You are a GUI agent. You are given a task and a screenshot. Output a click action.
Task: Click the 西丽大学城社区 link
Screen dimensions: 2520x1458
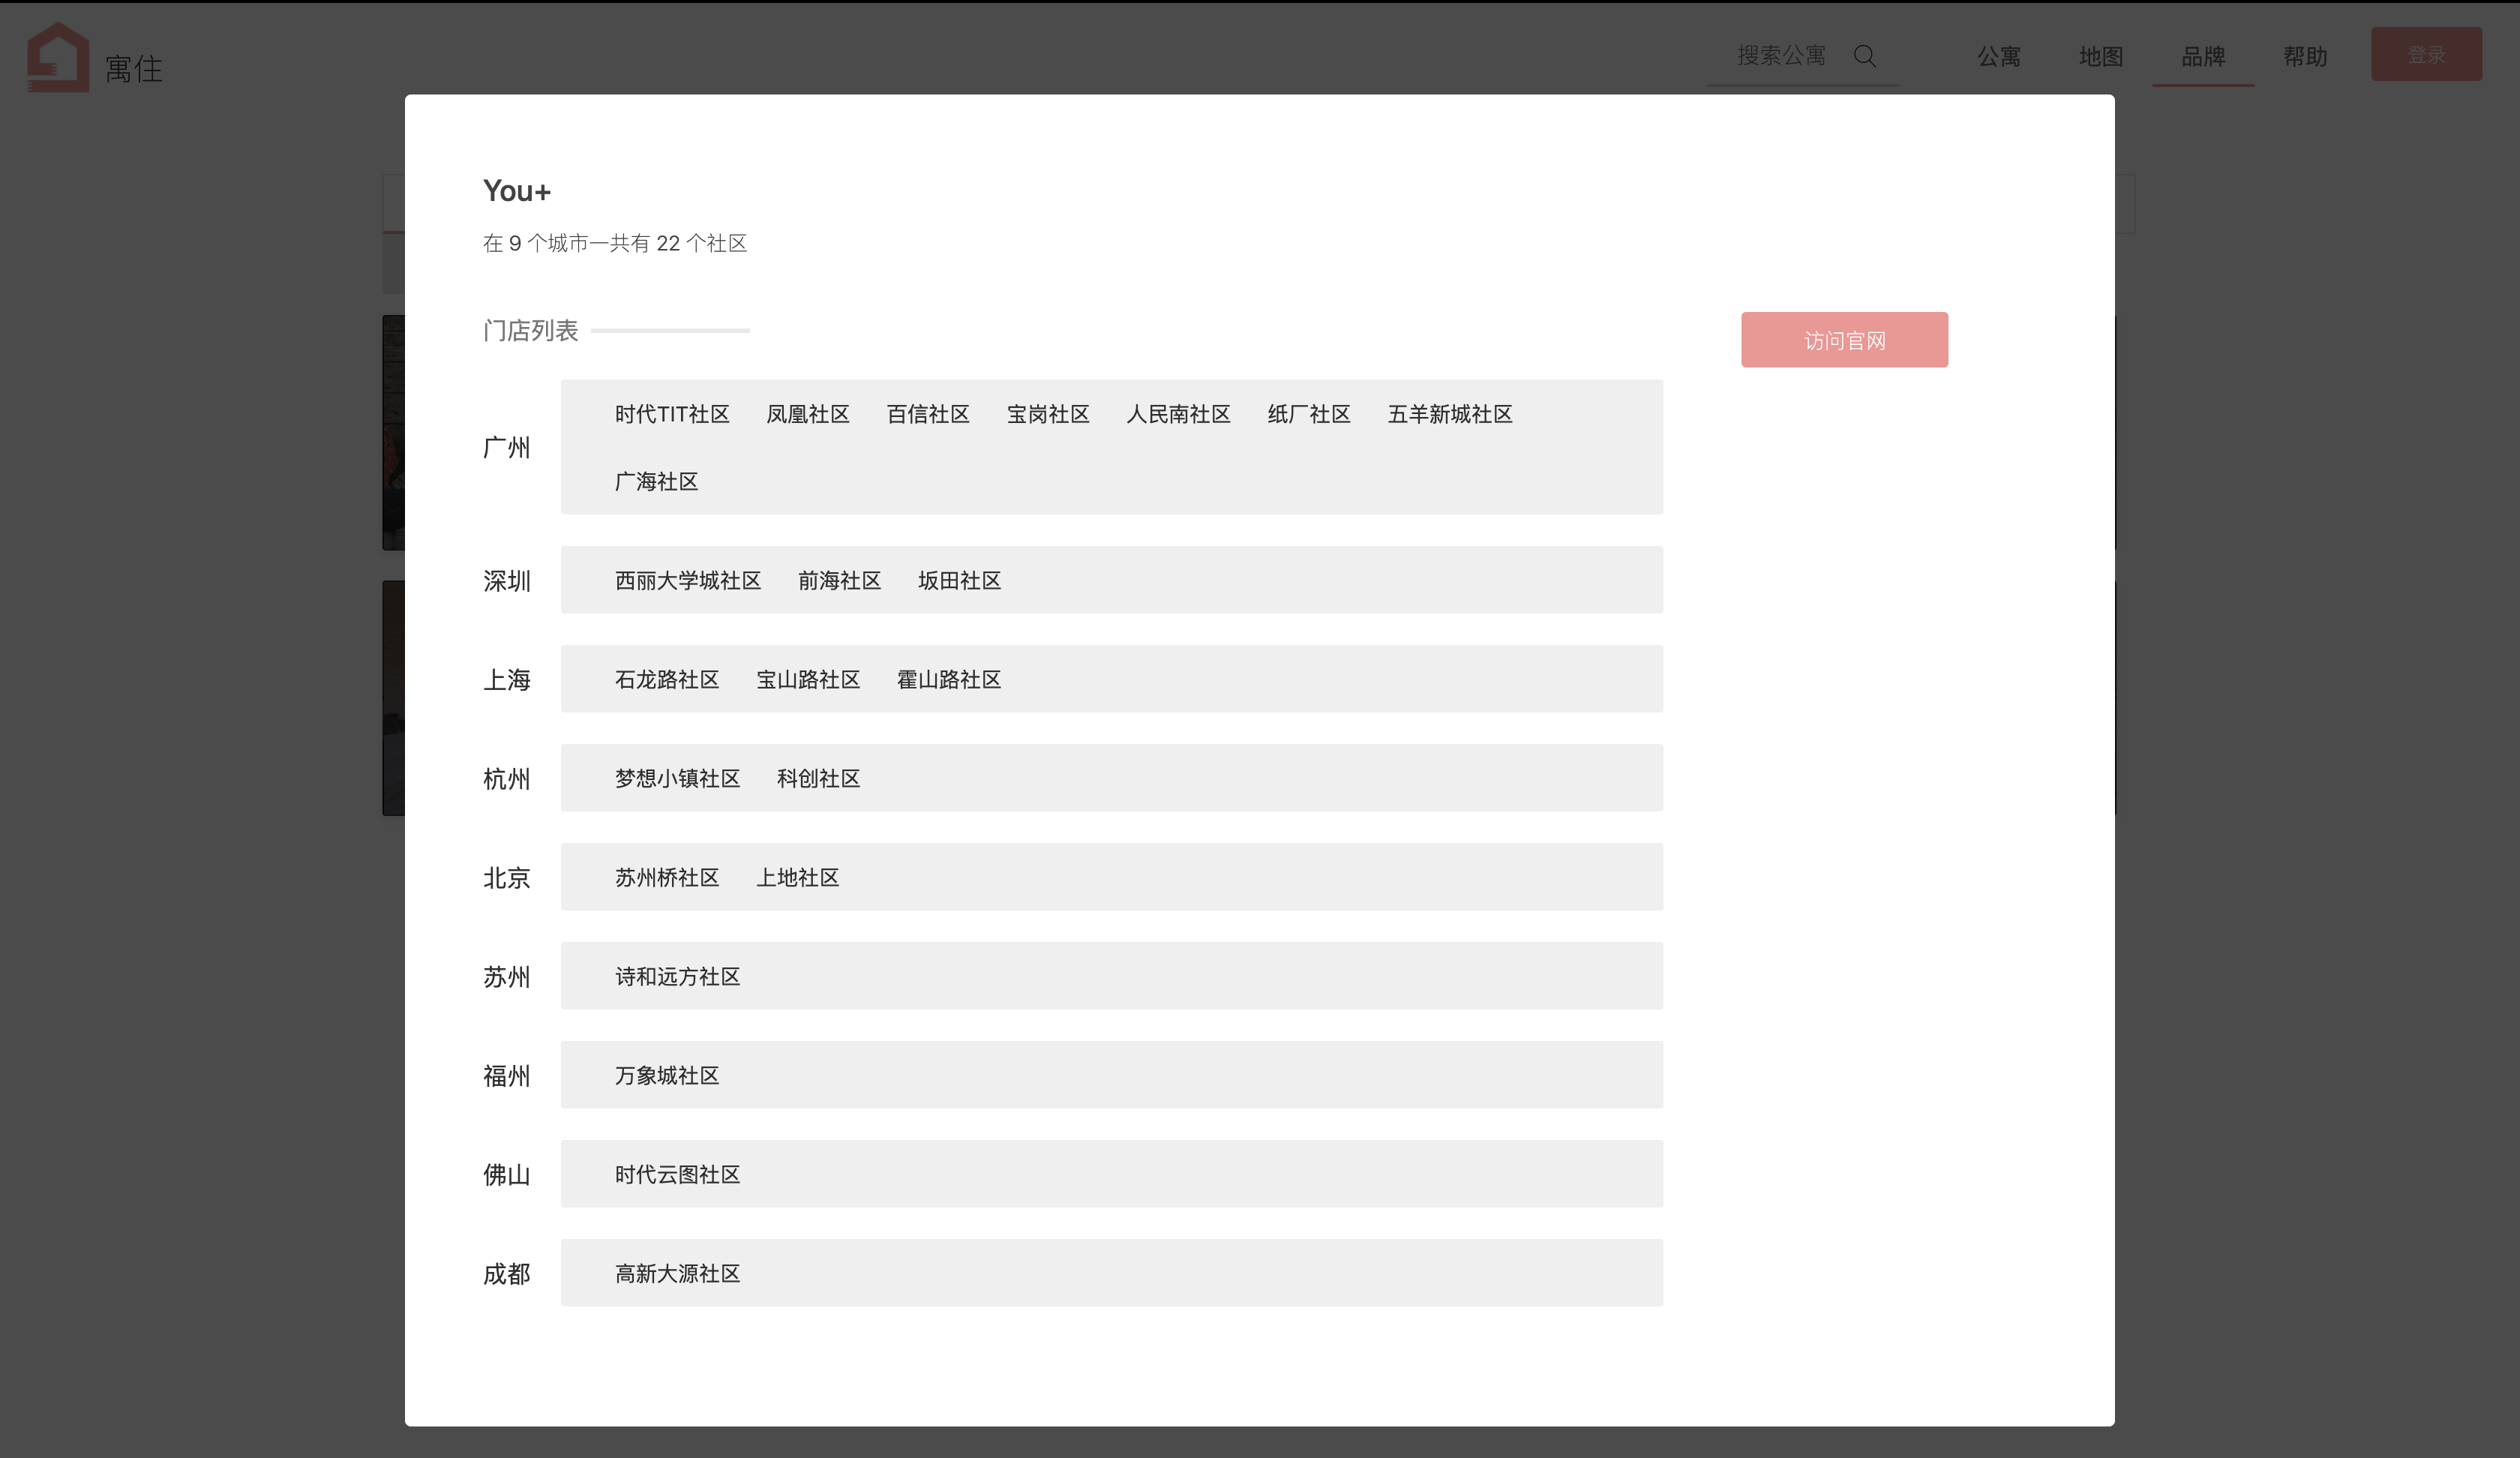(688, 581)
